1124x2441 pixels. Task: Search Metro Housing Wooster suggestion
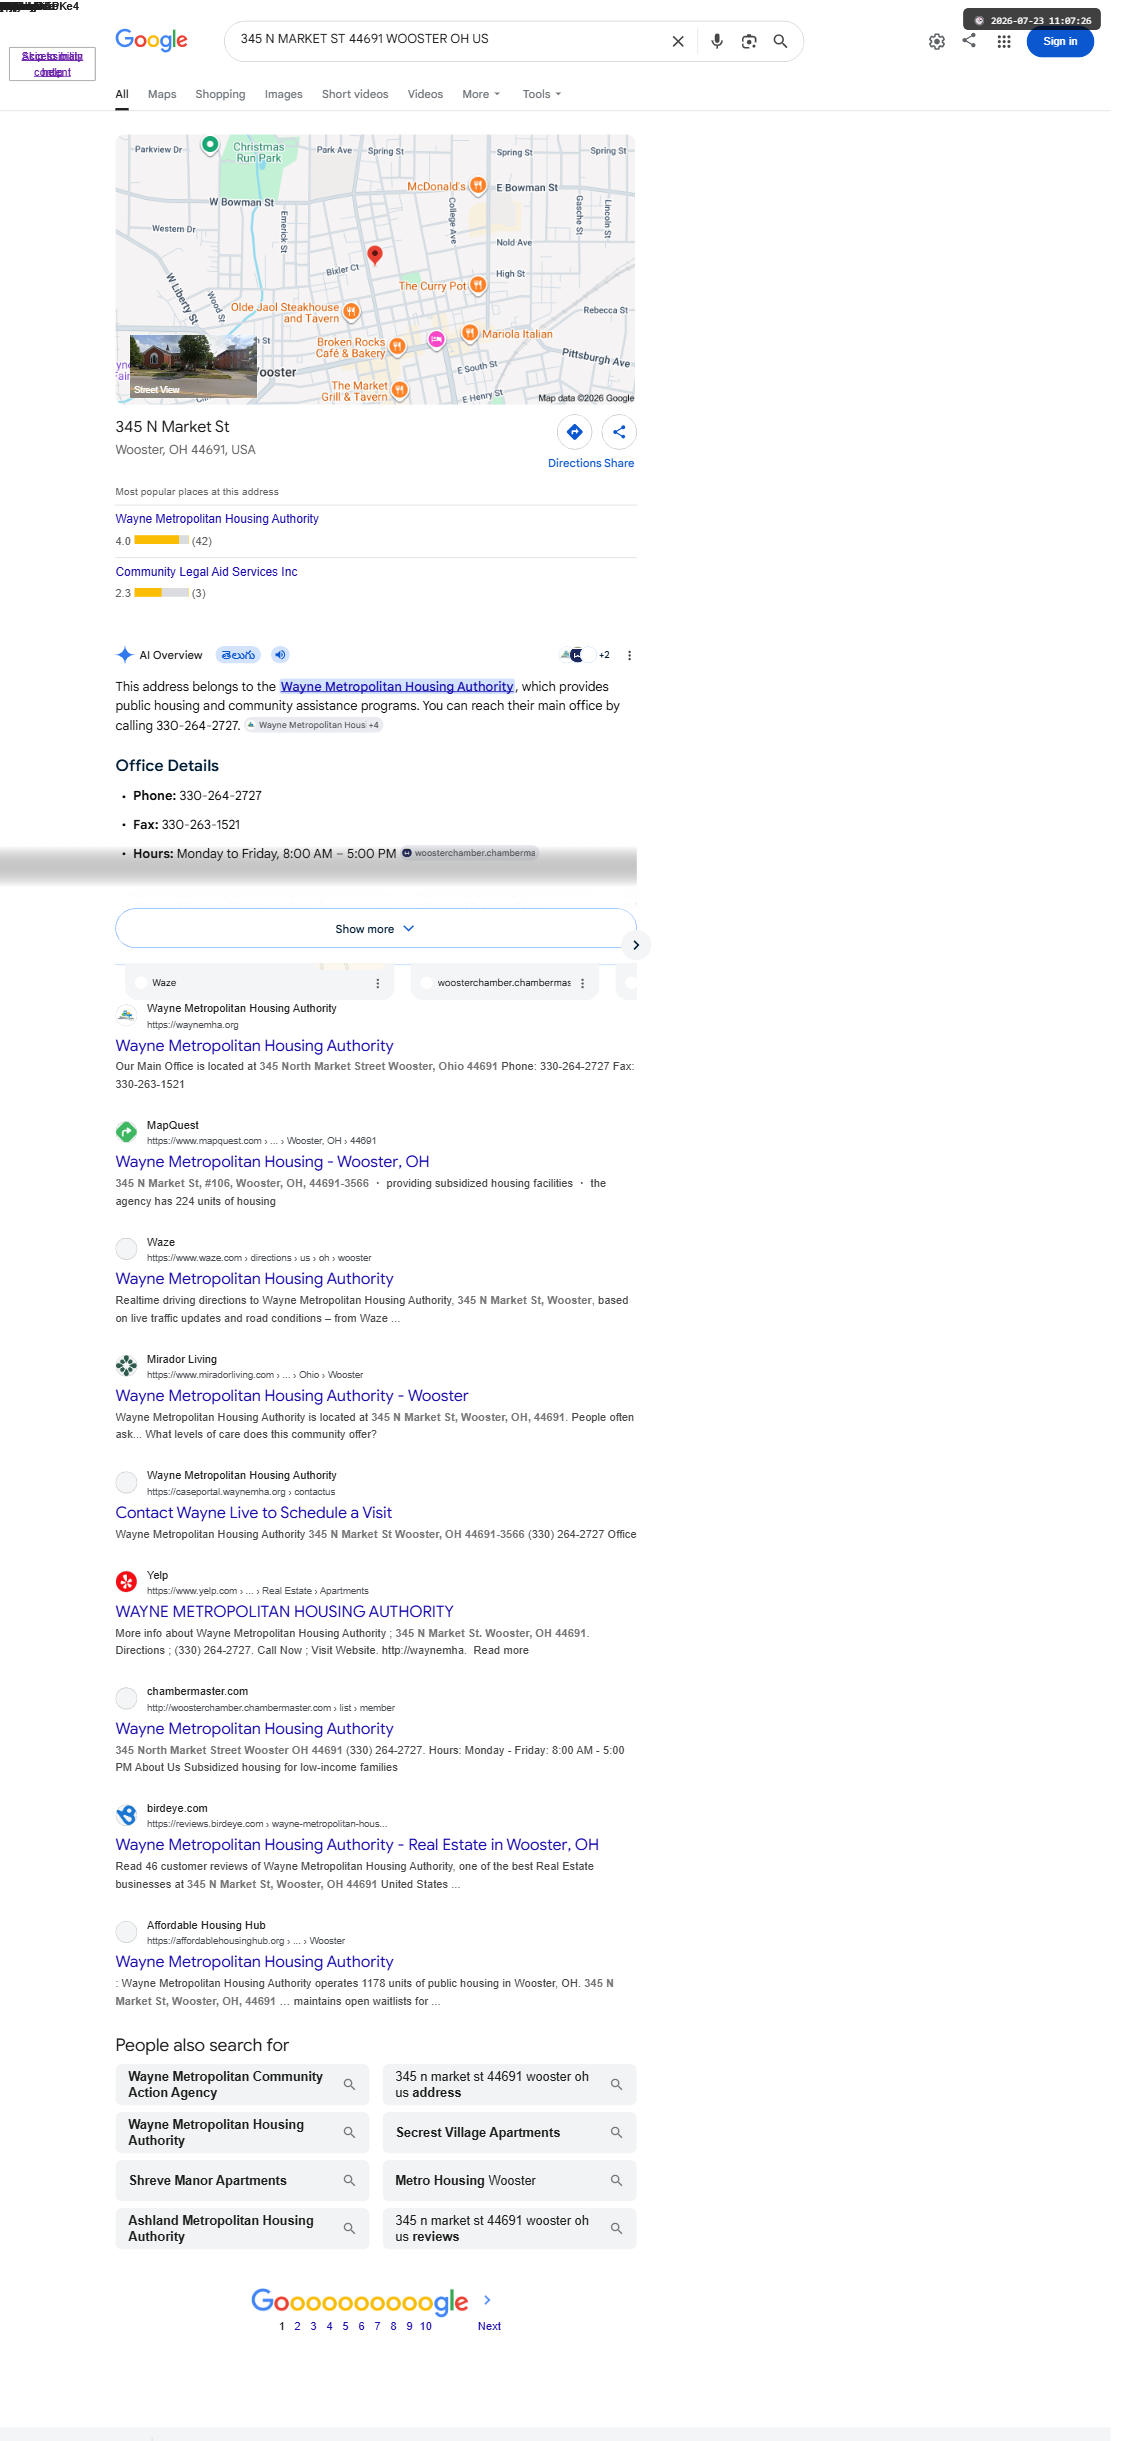(x=509, y=2180)
